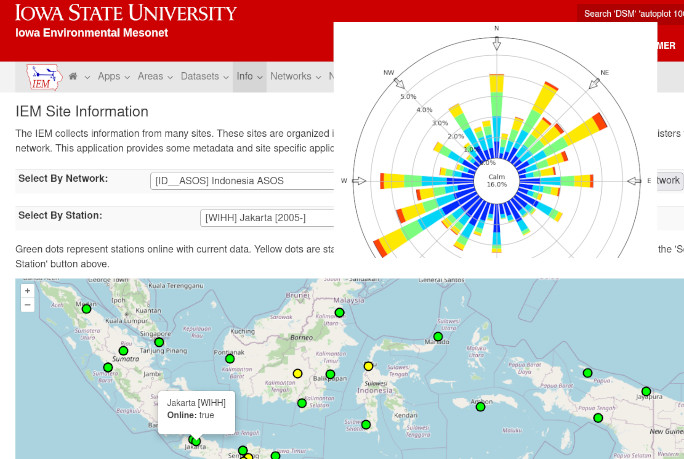The image size is (684, 459).
Task: Select the green dot near Kalimantan Utara
Action: 339,312
